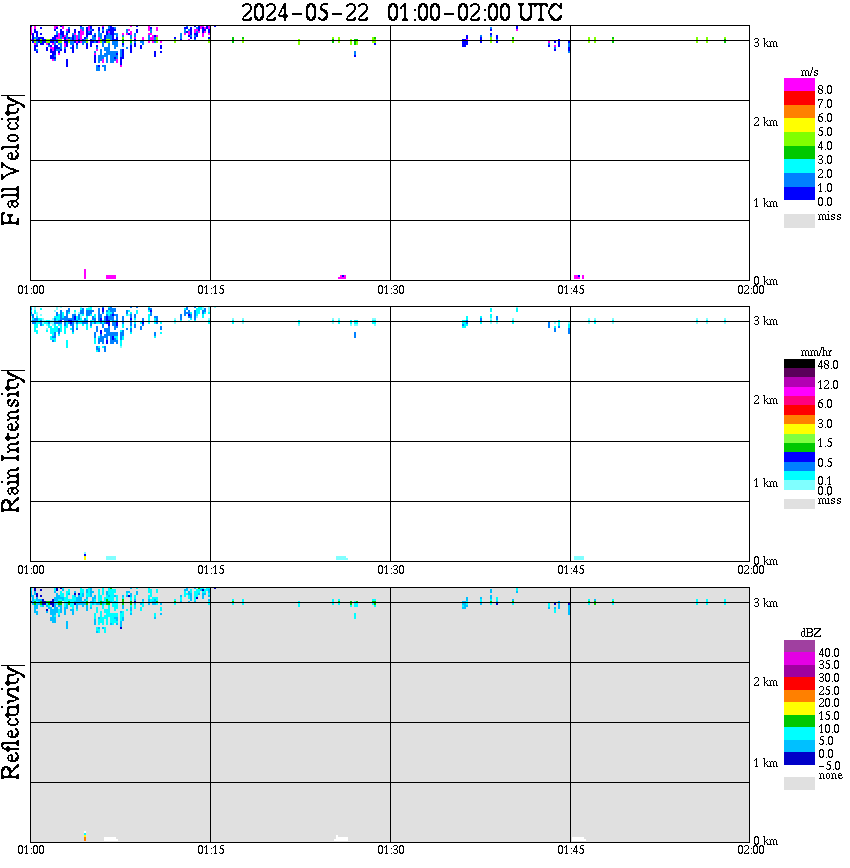
Task: Select the yellow swatch in the m/s legend
Action: tap(799, 125)
